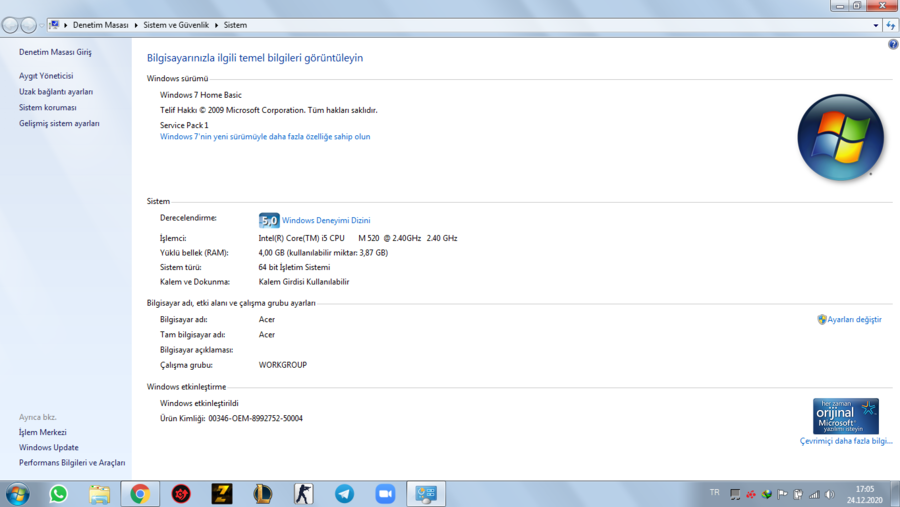Click Show Desktop strip at taskbar end
This screenshot has height=507, width=900.
[x=895, y=494]
